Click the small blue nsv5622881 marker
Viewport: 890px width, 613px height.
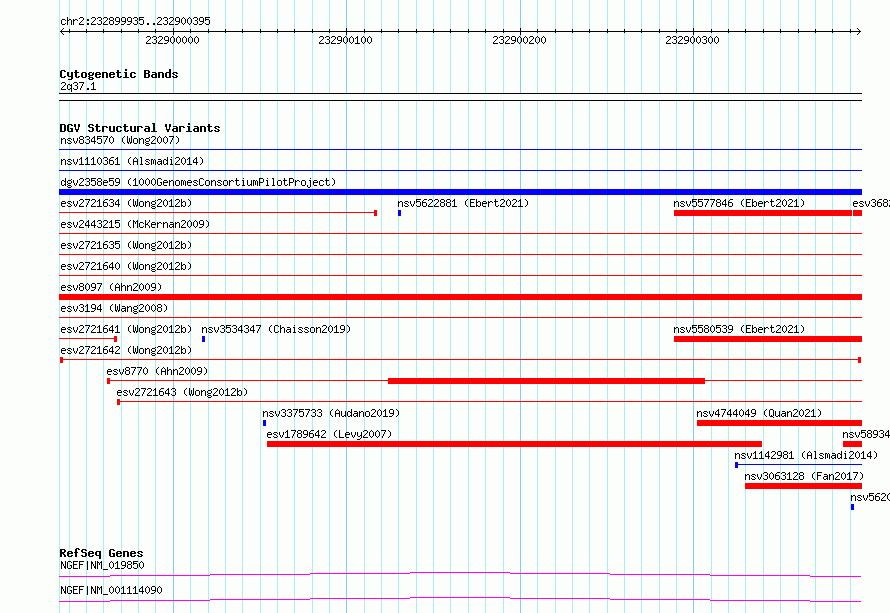point(400,213)
